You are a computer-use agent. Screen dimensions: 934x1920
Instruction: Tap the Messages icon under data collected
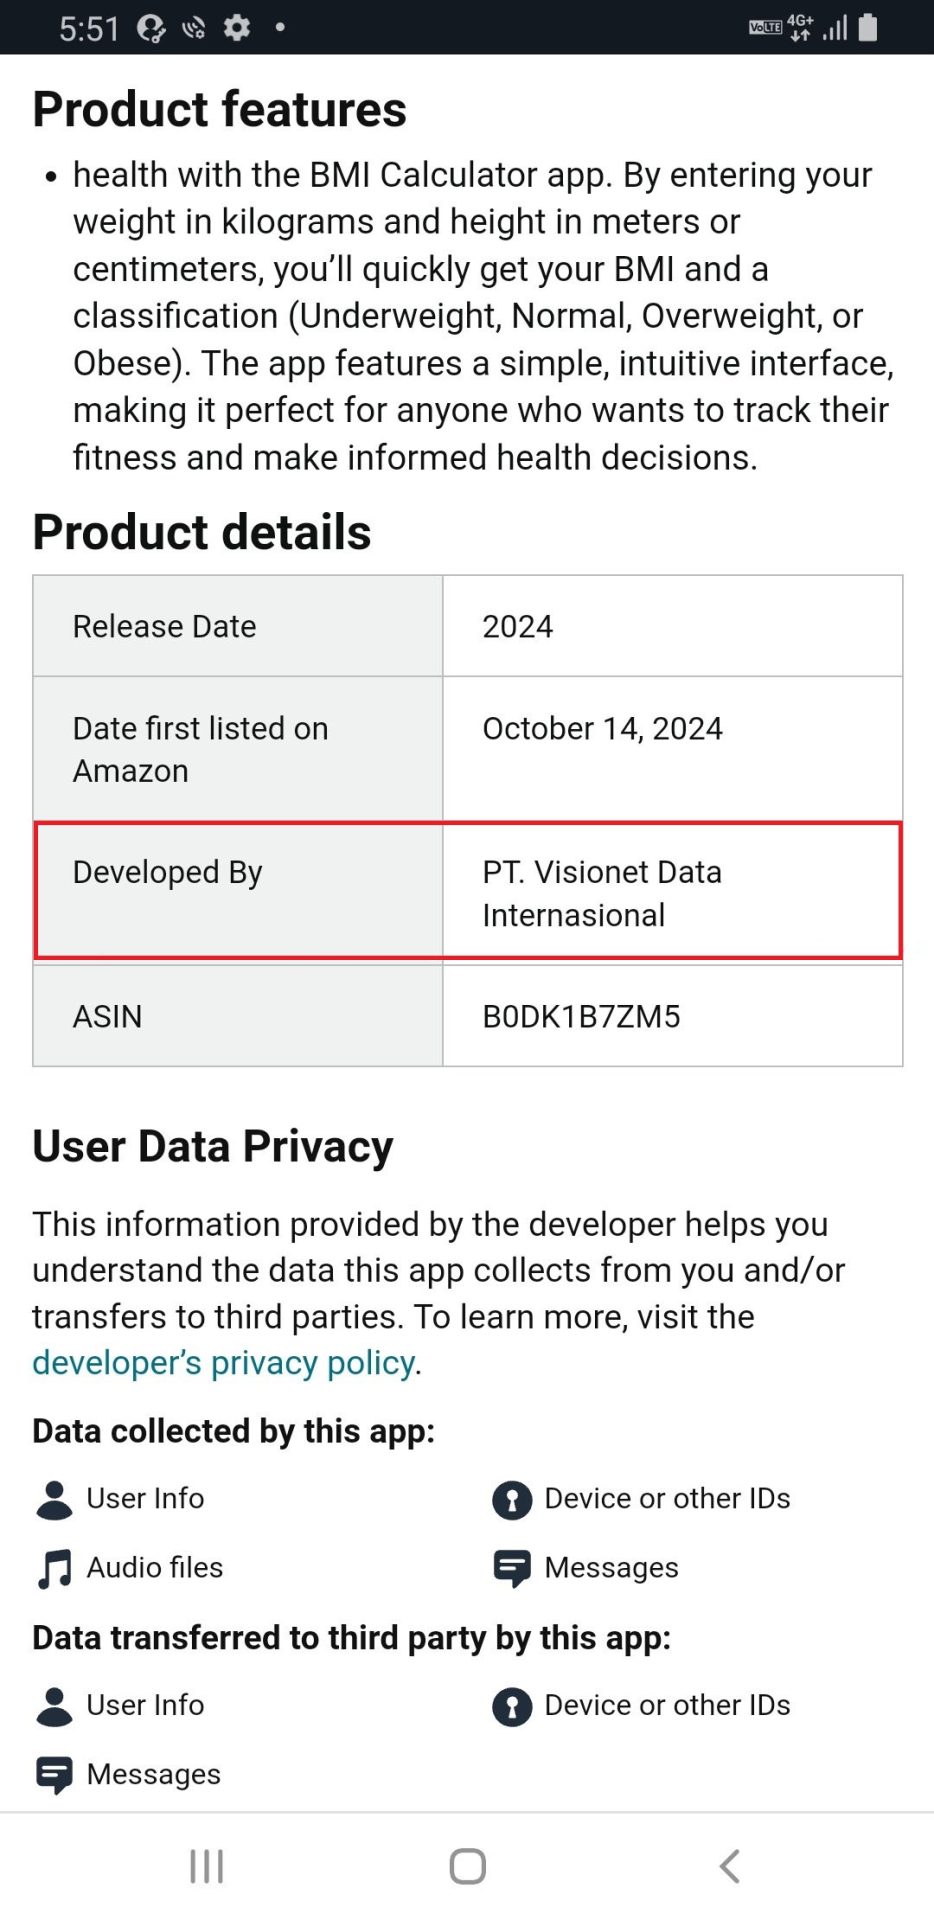pyautogui.click(x=512, y=1568)
